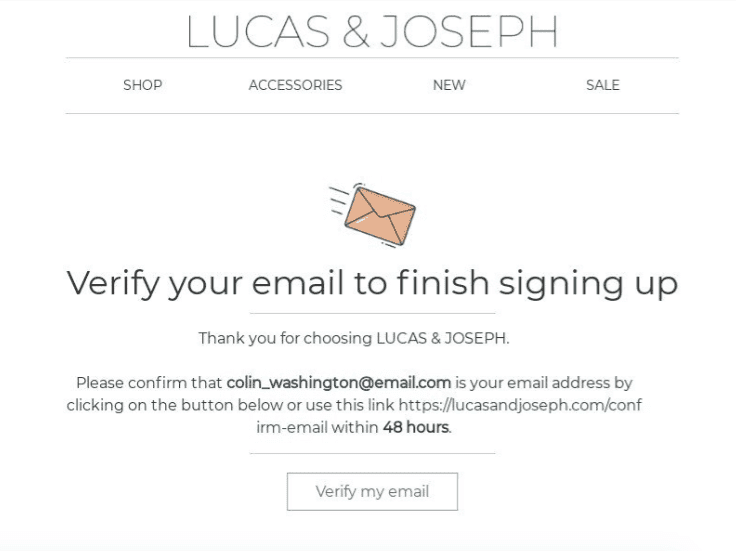Click the colin_washington@email.com address
This screenshot has width=736, height=551.
coord(338,382)
